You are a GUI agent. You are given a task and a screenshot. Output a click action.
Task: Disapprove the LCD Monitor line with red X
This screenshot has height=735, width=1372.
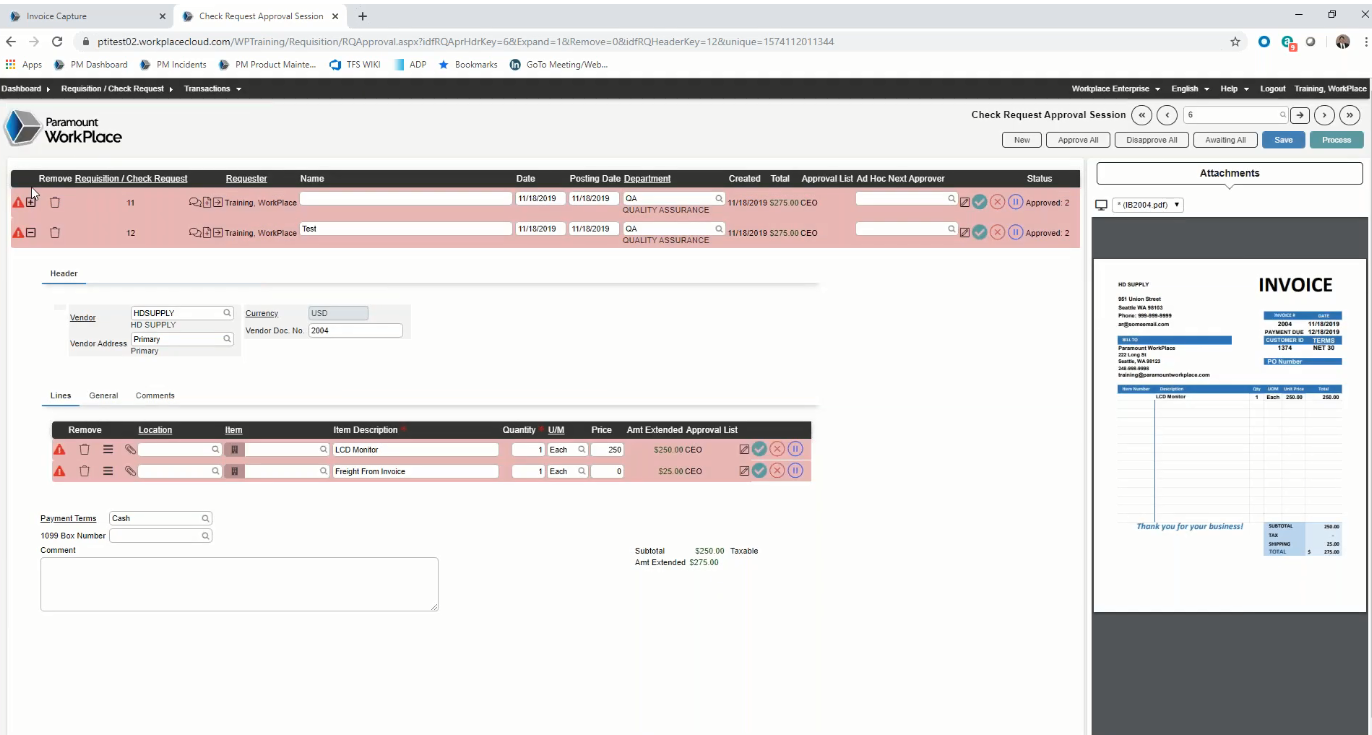click(777, 450)
